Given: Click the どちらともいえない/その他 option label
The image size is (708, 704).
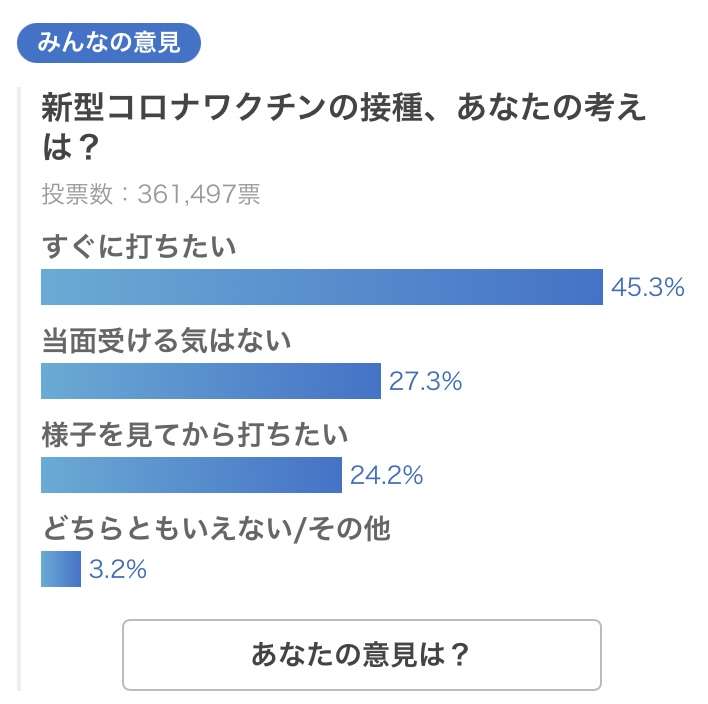Looking at the screenshot, I should pyautogui.click(x=216, y=528).
